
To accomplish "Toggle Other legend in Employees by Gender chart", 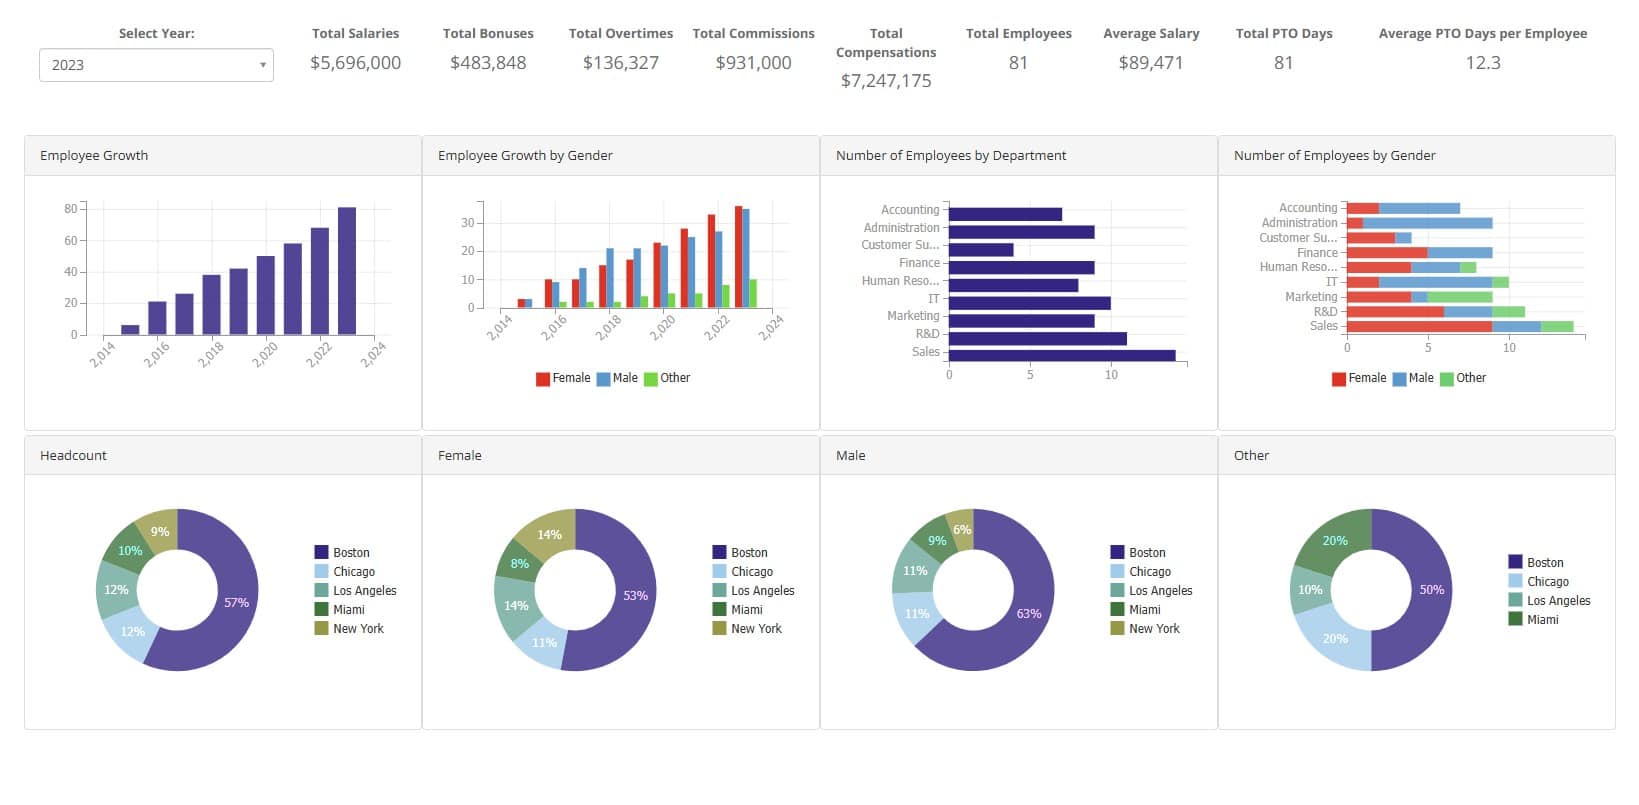I will [x=1463, y=378].
